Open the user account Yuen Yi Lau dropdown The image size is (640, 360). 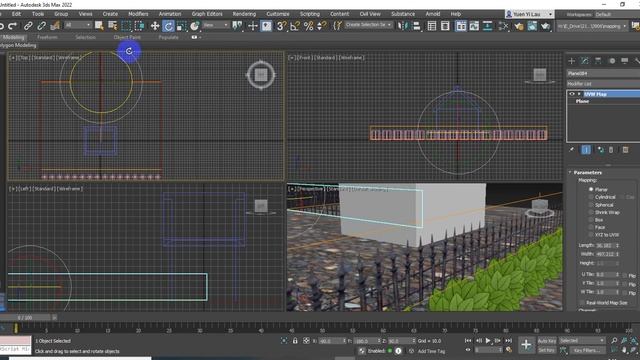pyautogui.click(x=529, y=14)
